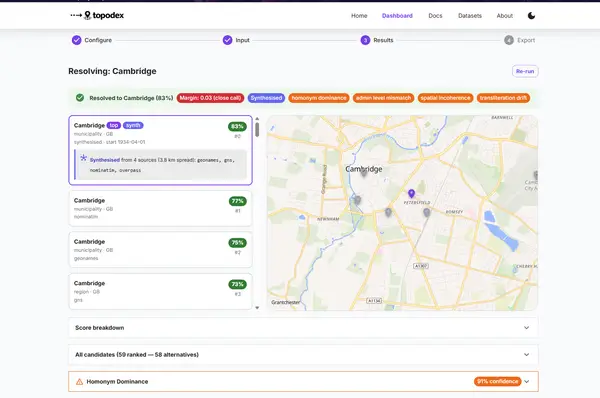Viewport: 600px width, 398px height.
Task: Click the Configure step checkmark icon
Action: coord(77,40)
